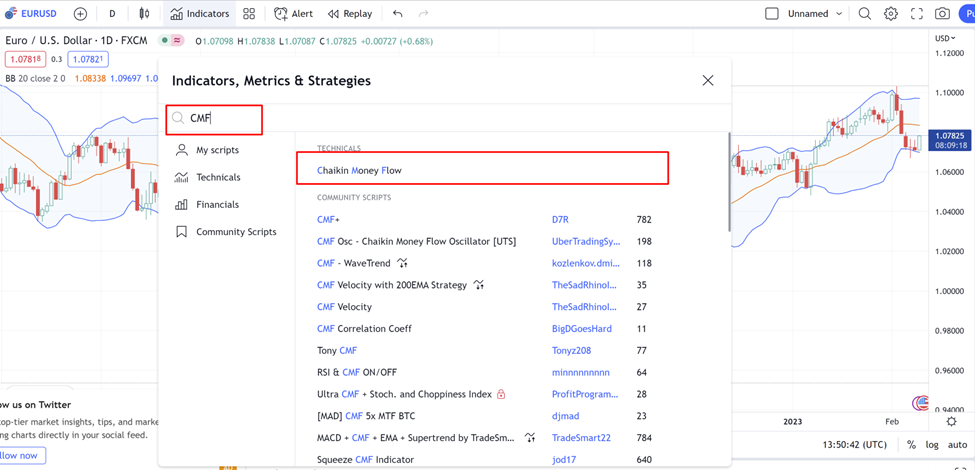Open author kozlenkov.dmi profile link
Screen dimensions: 975x470
(x=586, y=263)
